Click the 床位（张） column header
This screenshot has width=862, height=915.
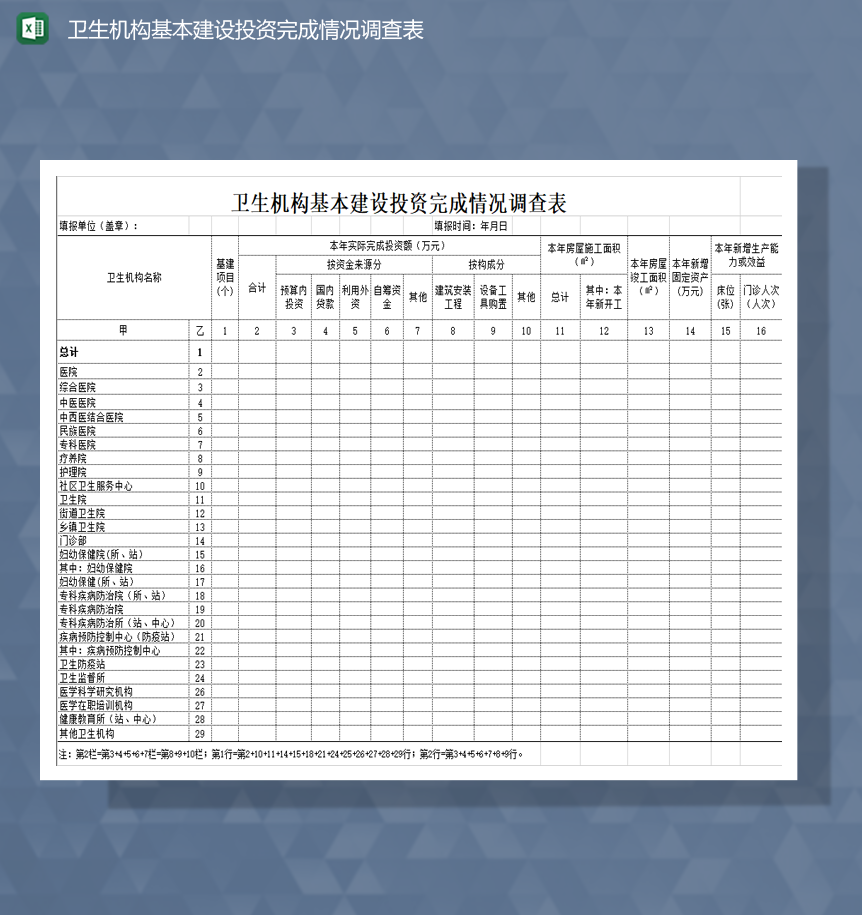(723, 297)
